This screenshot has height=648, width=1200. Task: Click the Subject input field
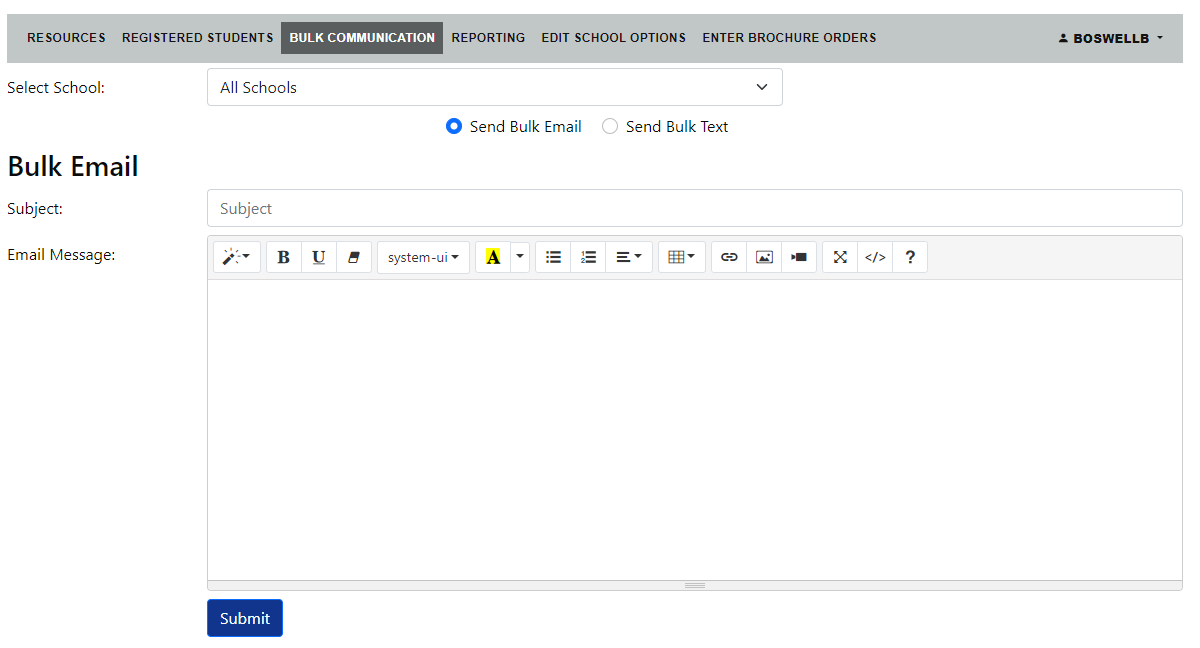coord(695,208)
